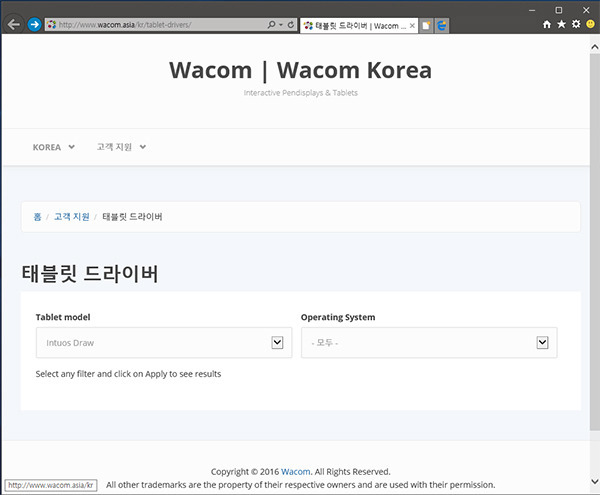The image size is (600, 495).
Task: Open the Home icon in browser toolbar
Action: (x=547, y=24)
